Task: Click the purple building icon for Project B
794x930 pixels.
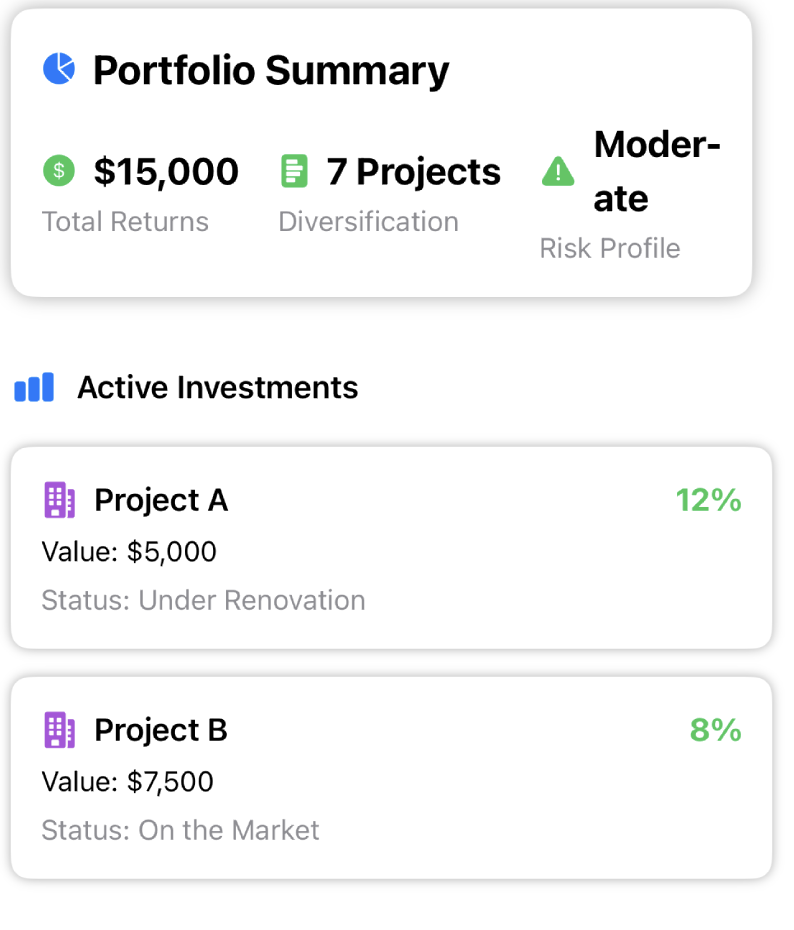Action: point(60,730)
